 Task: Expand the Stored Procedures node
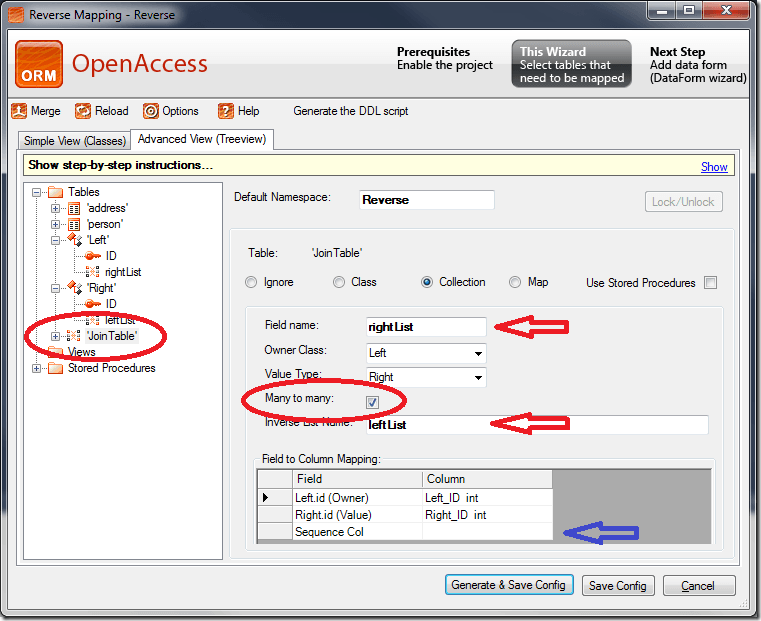point(36,369)
